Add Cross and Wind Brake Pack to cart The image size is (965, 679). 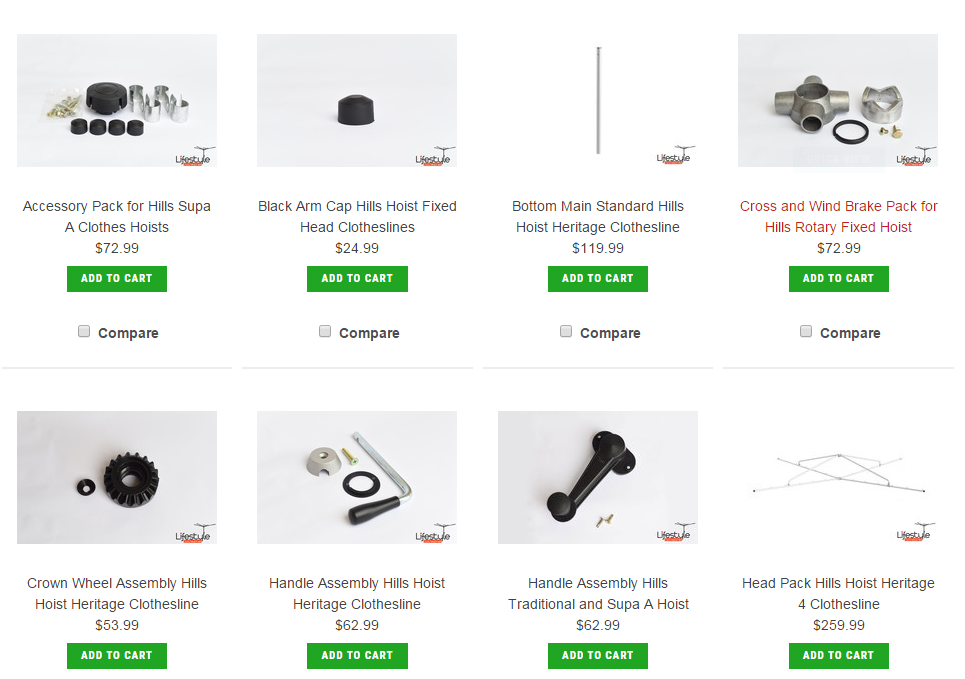point(839,279)
